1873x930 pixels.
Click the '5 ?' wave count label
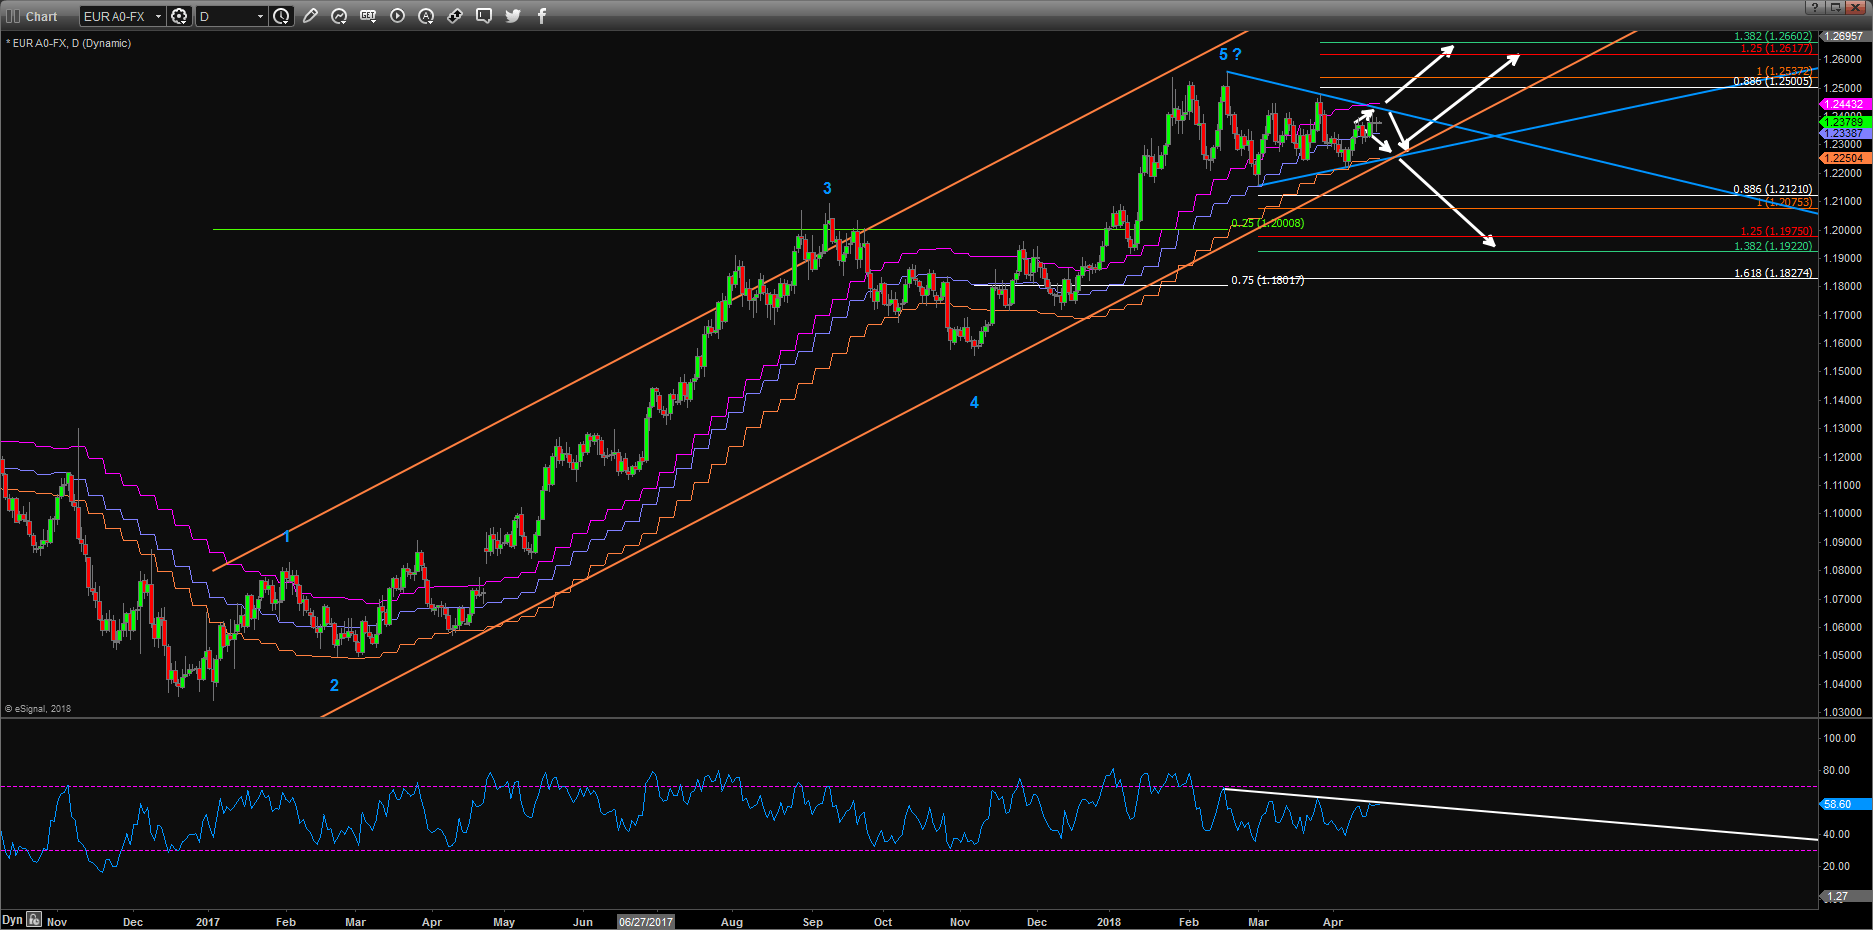click(x=1230, y=55)
